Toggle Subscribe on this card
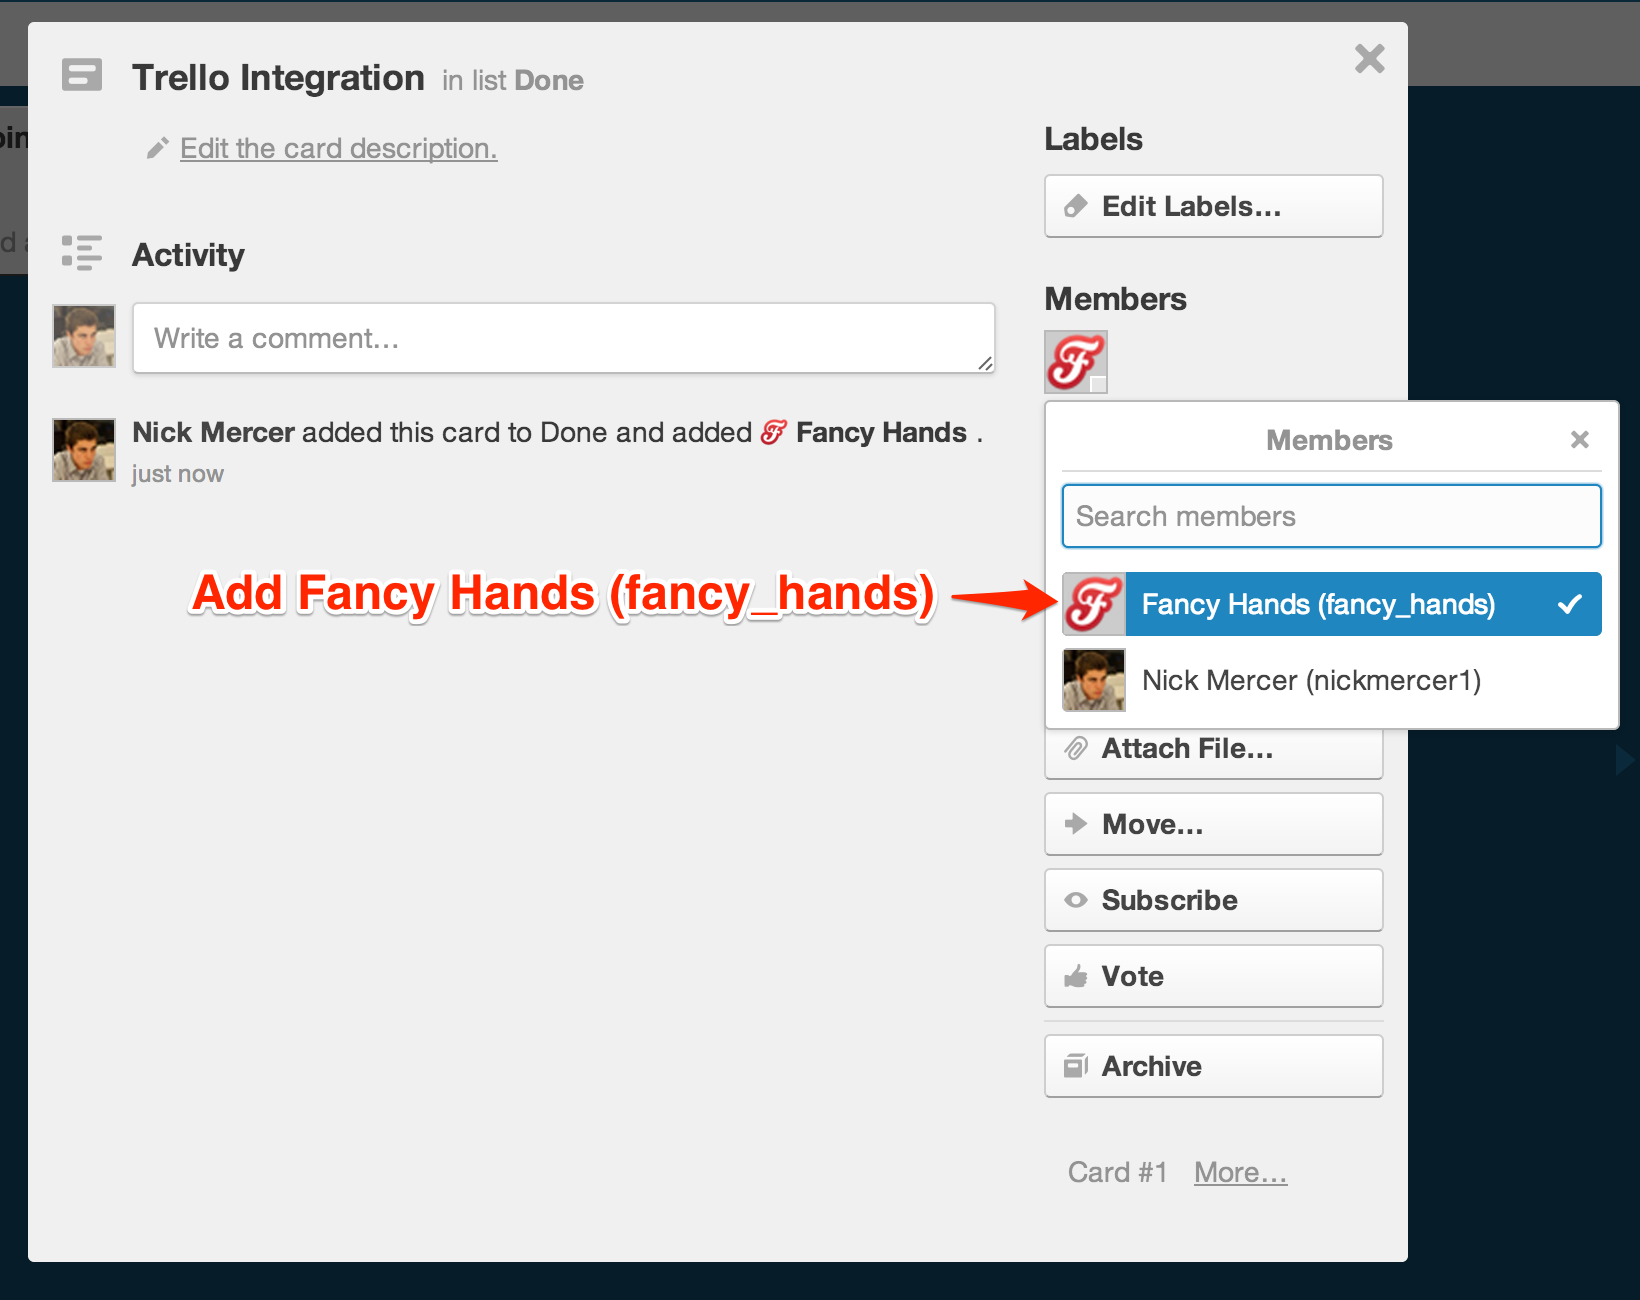Image resolution: width=1640 pixels, height=1300 pixels. tap(1213, 900)
